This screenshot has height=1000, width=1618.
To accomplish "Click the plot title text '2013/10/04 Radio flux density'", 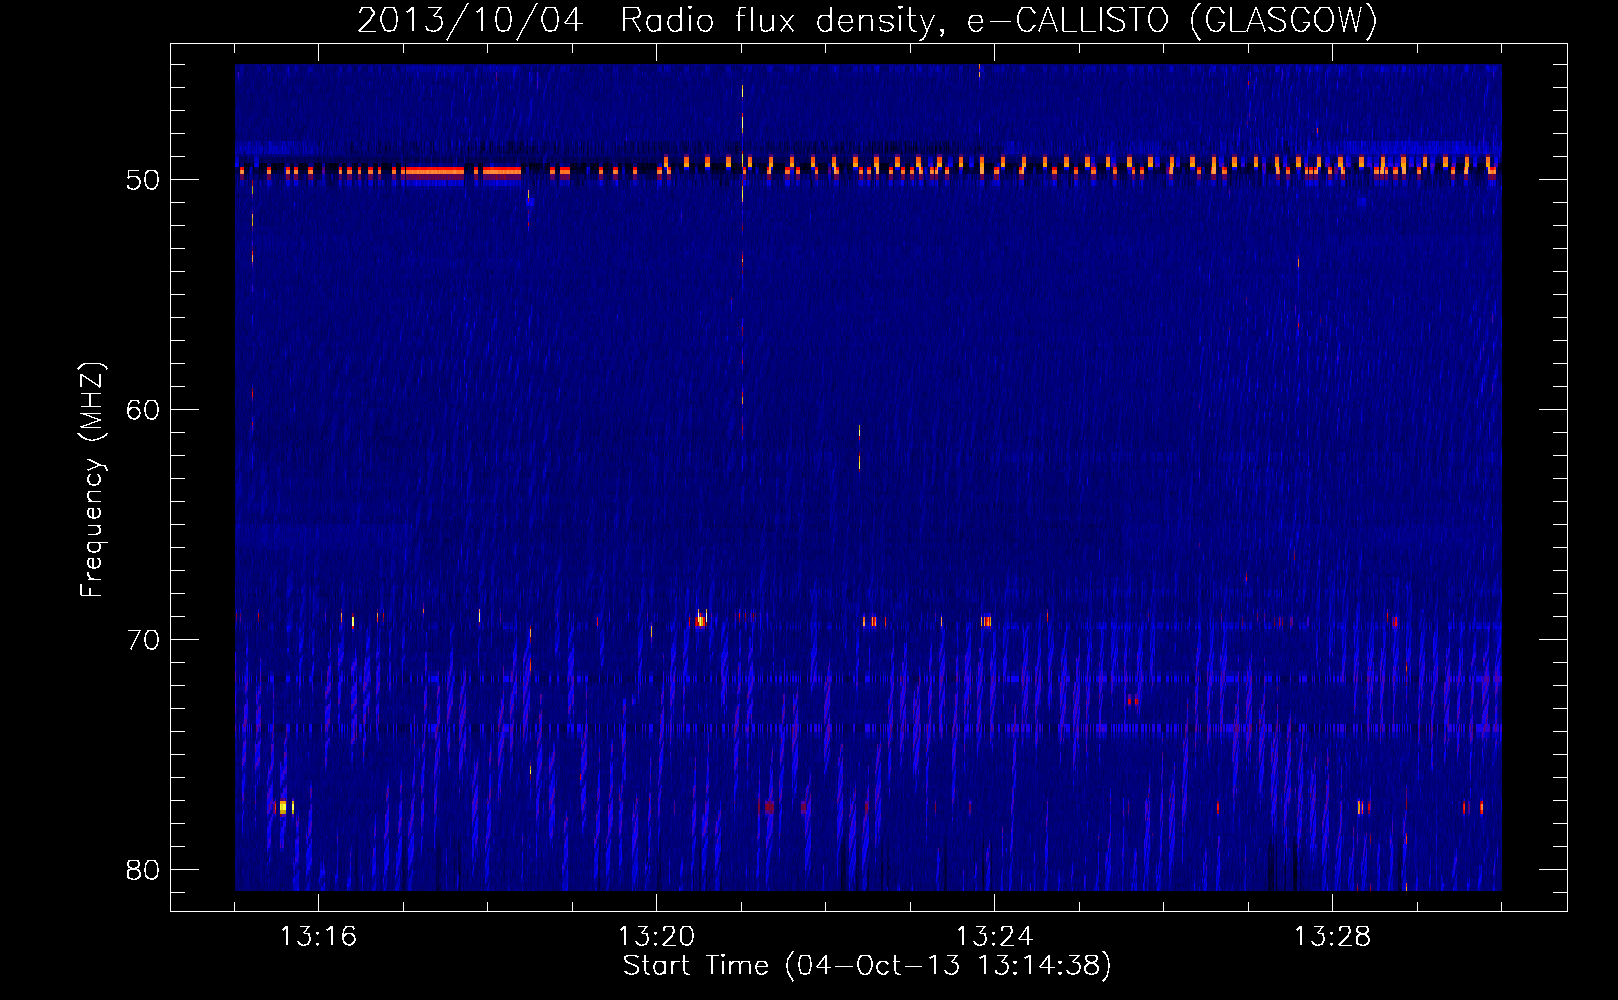I will click(x=647, y=20).
